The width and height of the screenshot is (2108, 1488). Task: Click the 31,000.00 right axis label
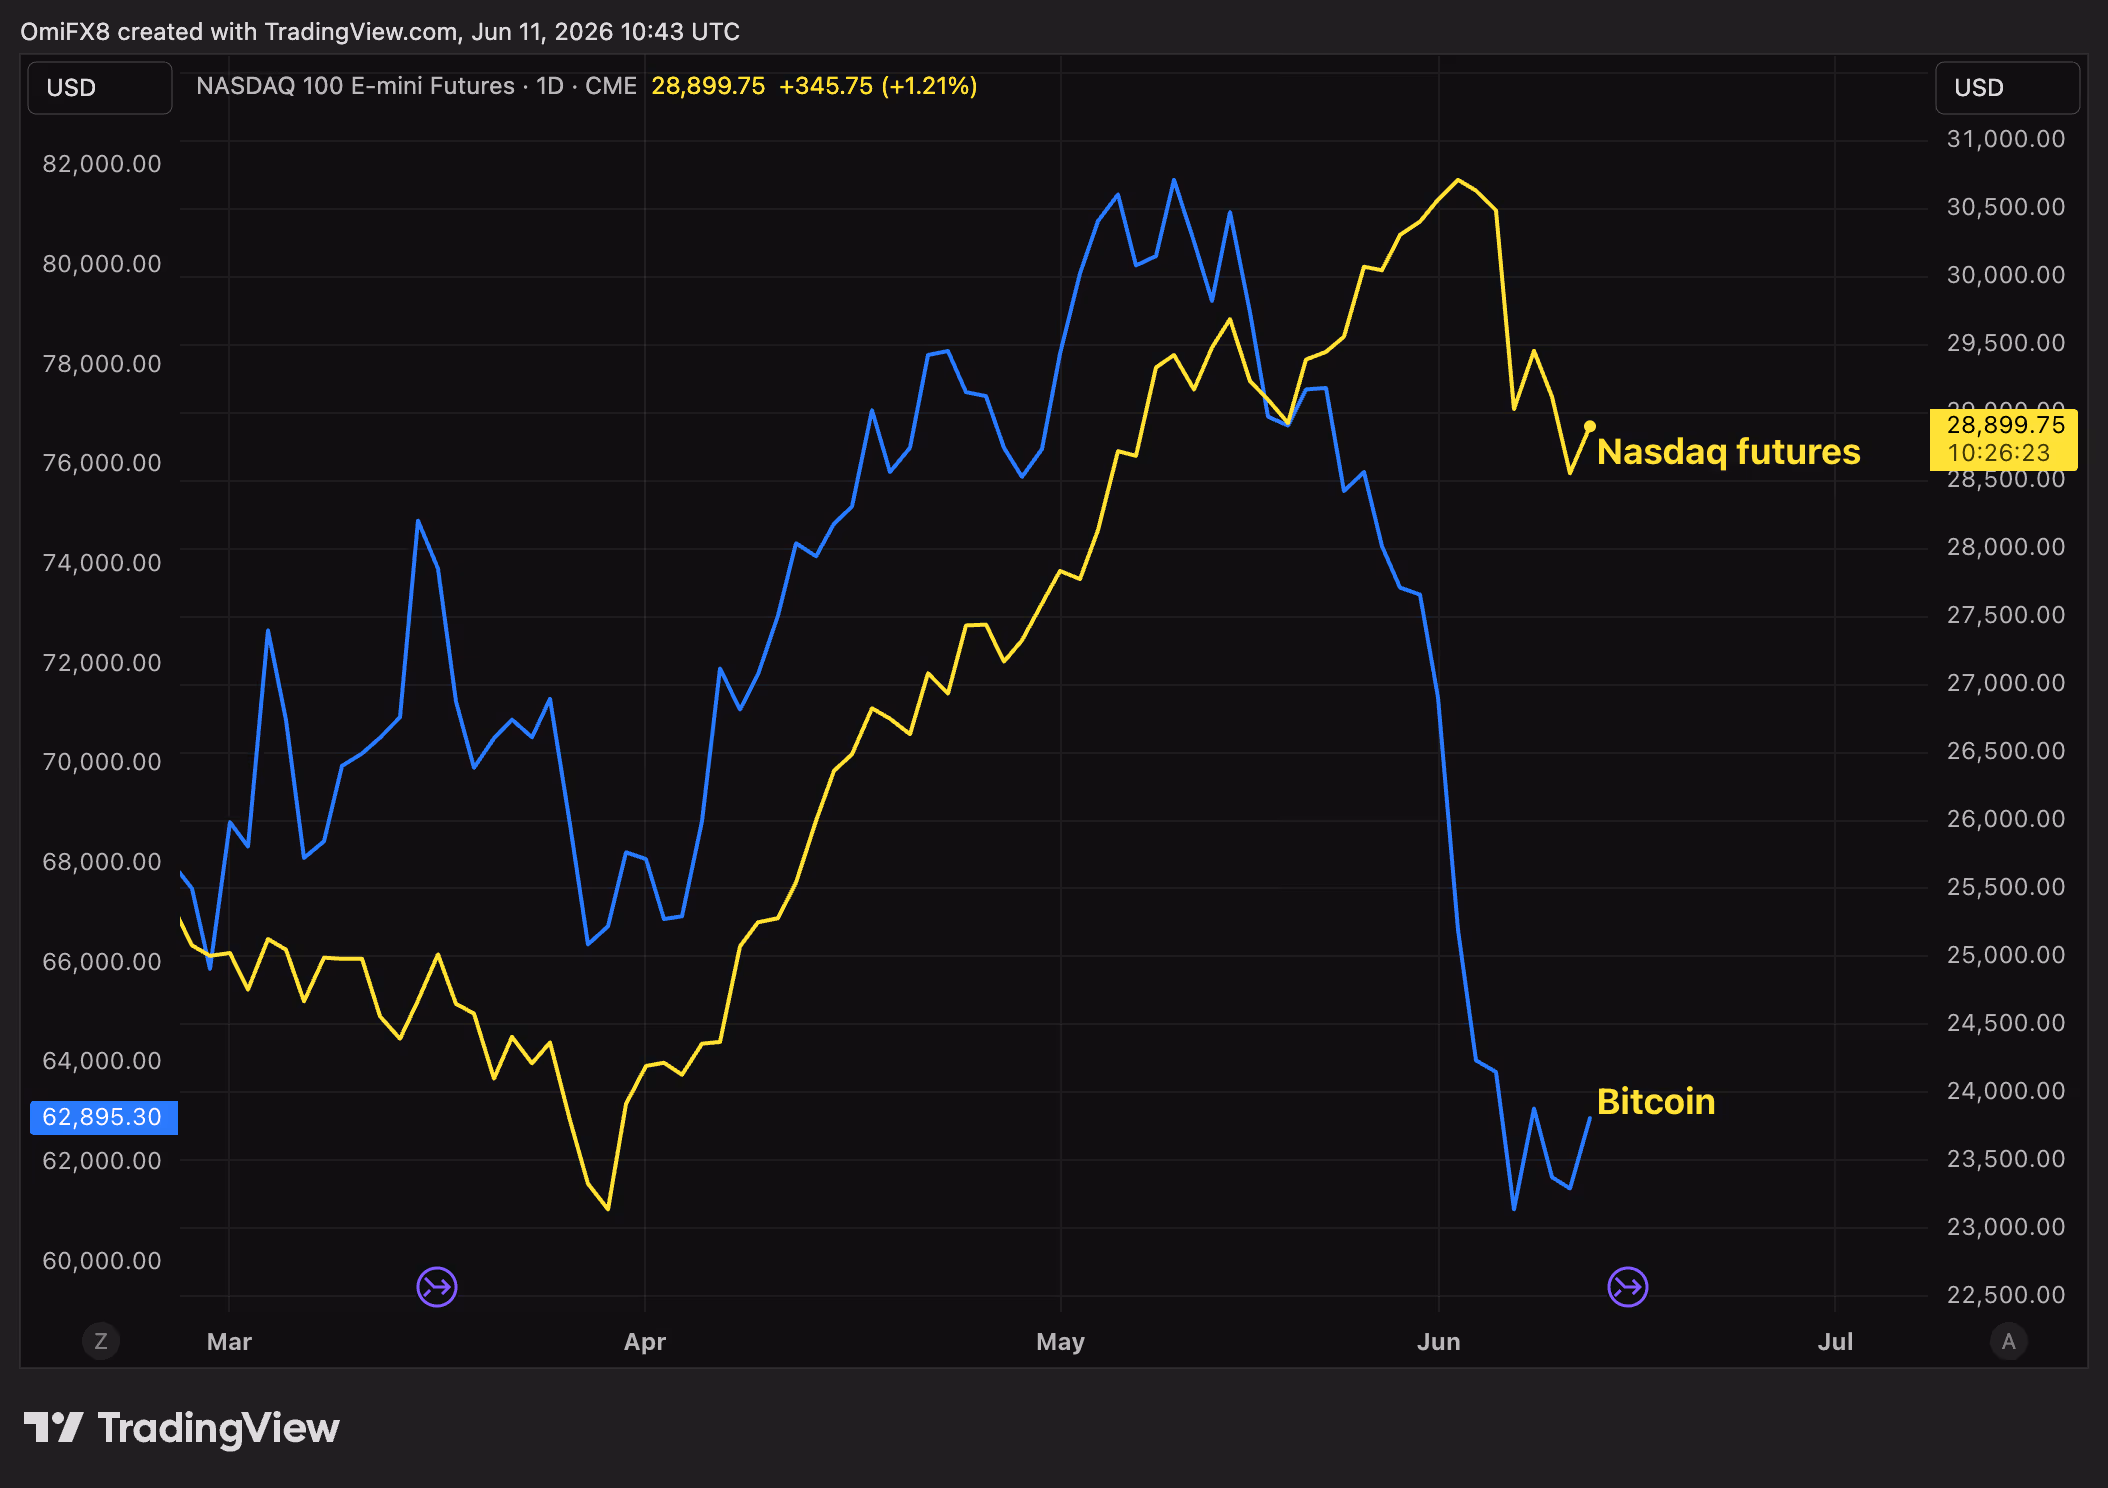[x=2006, y=139]
